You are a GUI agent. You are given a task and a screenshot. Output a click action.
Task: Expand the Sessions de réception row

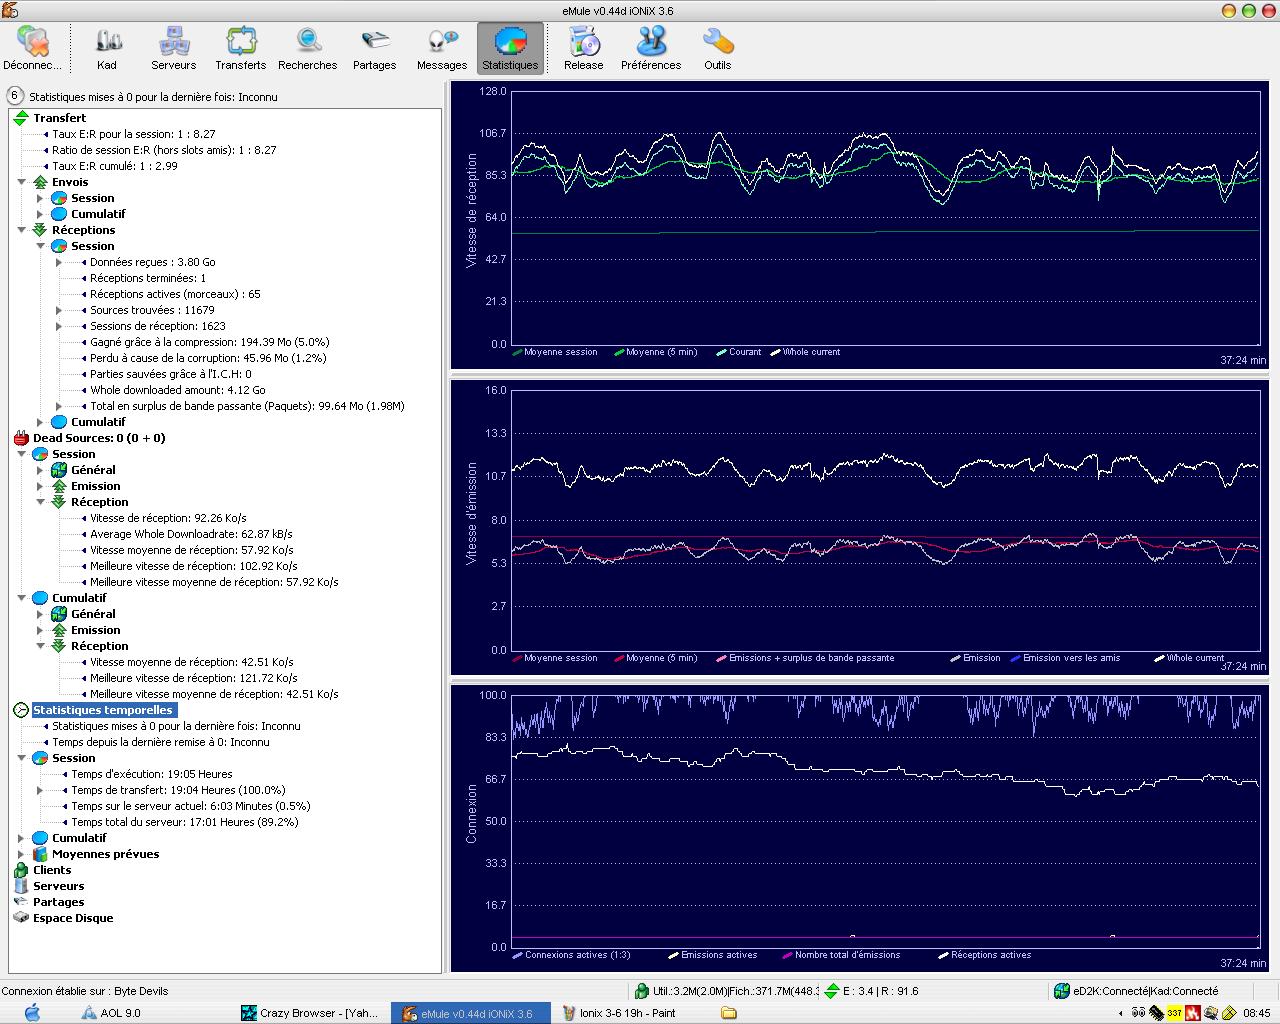pyautogui.click(x=59, y=326)
